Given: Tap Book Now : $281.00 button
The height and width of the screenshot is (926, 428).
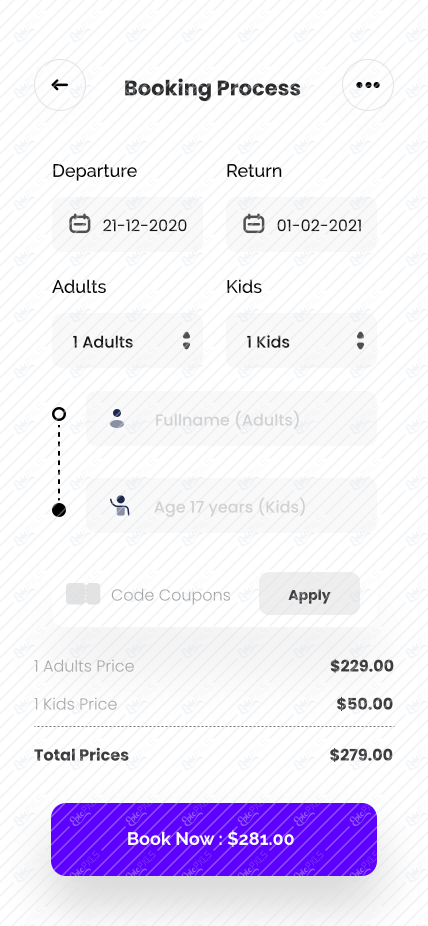Looking at the screenshot, I should click(x=214, y=839).
